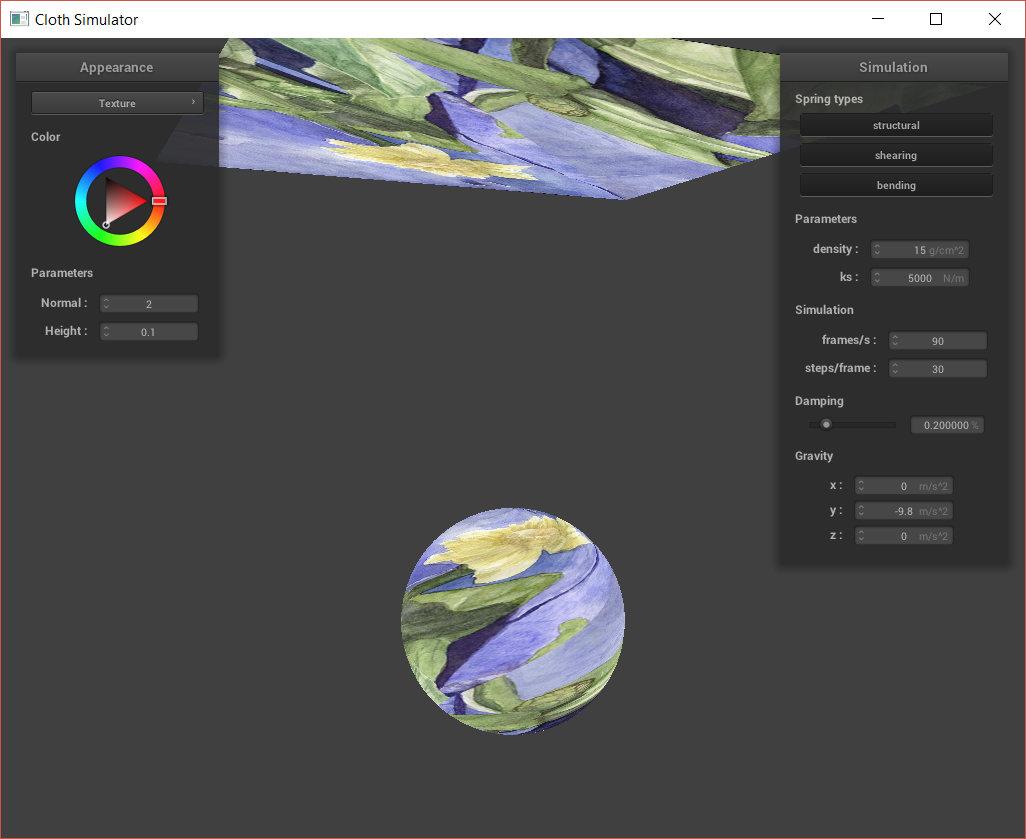Adjust the steps/frame spinner arrows
The image size is (1026, 839).
(x=895, y=368)
